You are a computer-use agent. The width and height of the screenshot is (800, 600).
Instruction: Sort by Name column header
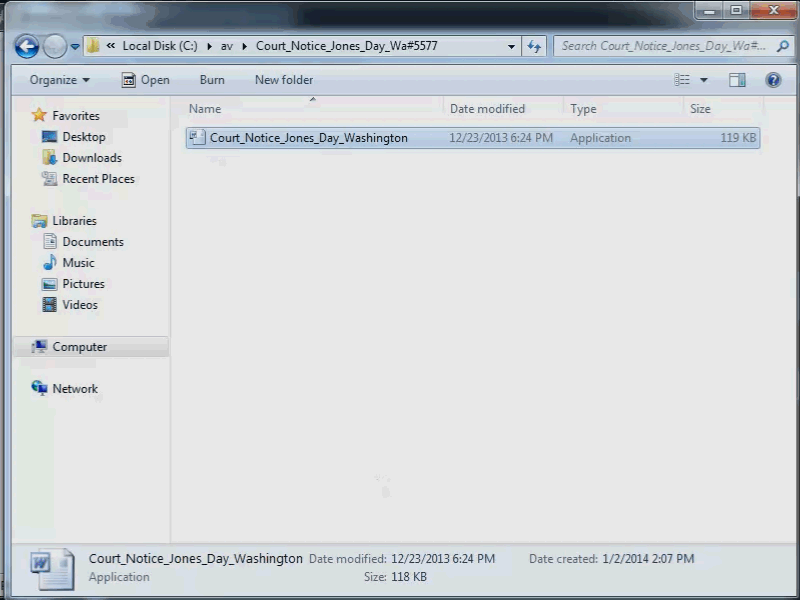tap(205, 109)
